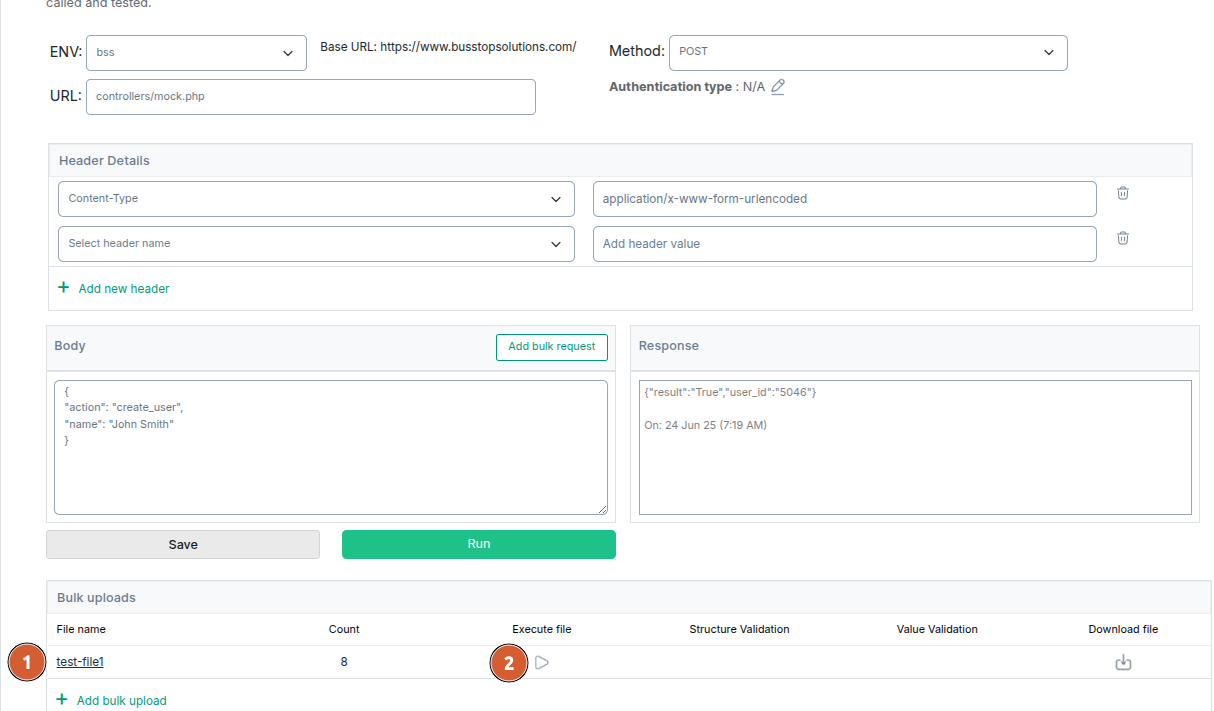The width and height of the screenshot is (1214, 711).
Task: Delete the Content-Type header row
Action: click(x=1123, y=193)
